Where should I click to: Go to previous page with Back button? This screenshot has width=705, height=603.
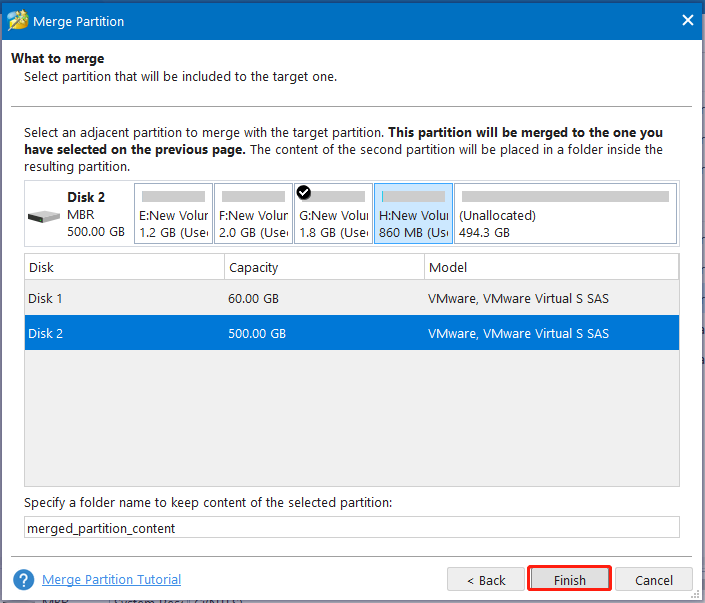tap(486, 580)
